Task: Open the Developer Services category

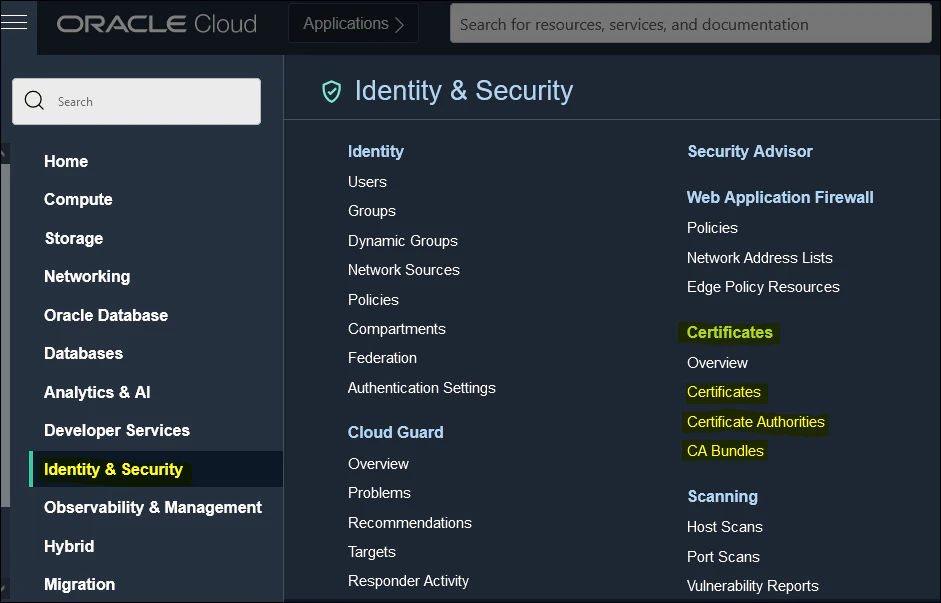Action: tap(117, 430)
